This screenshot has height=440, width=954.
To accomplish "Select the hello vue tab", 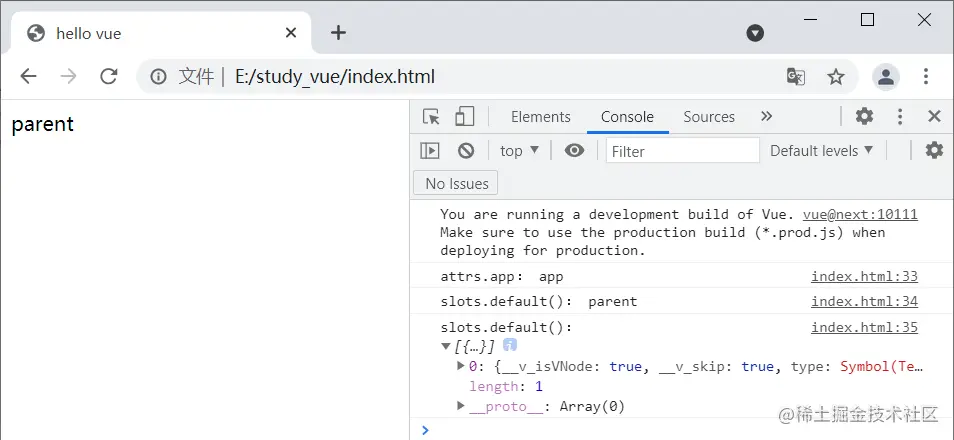I will coord(161,33).
